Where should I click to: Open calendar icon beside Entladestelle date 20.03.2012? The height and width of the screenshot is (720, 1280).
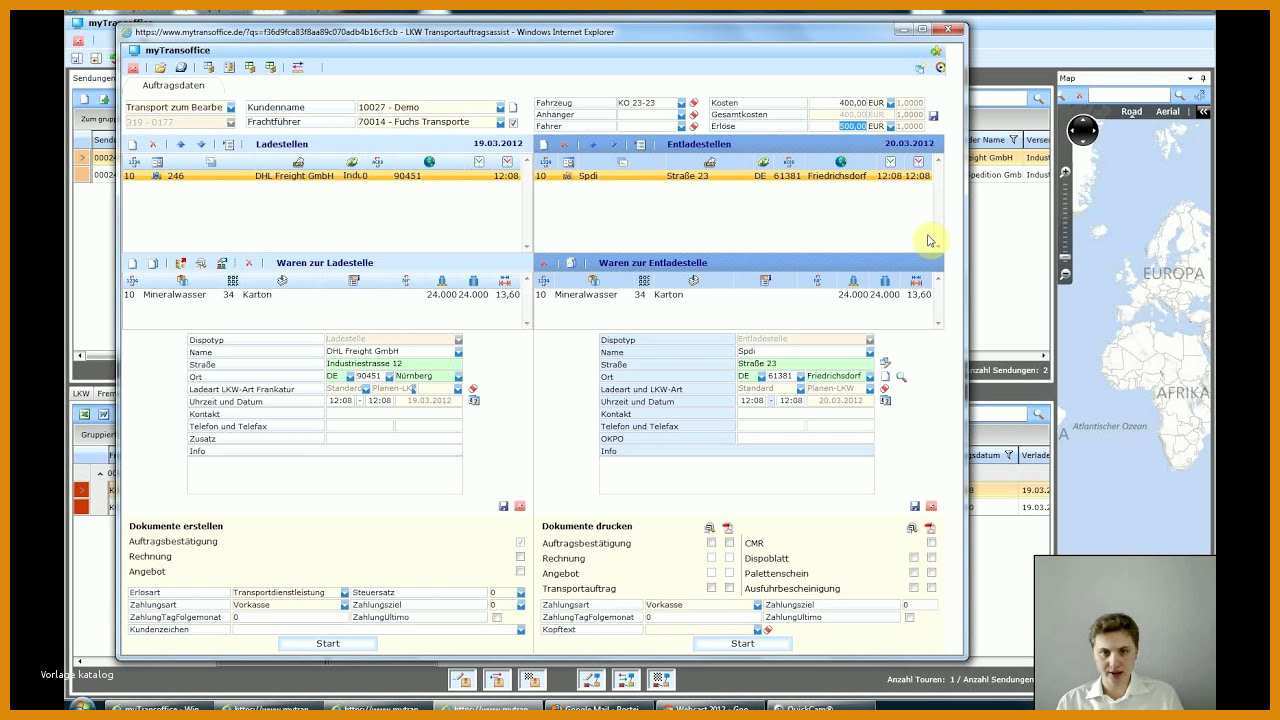tap(885, 400)
